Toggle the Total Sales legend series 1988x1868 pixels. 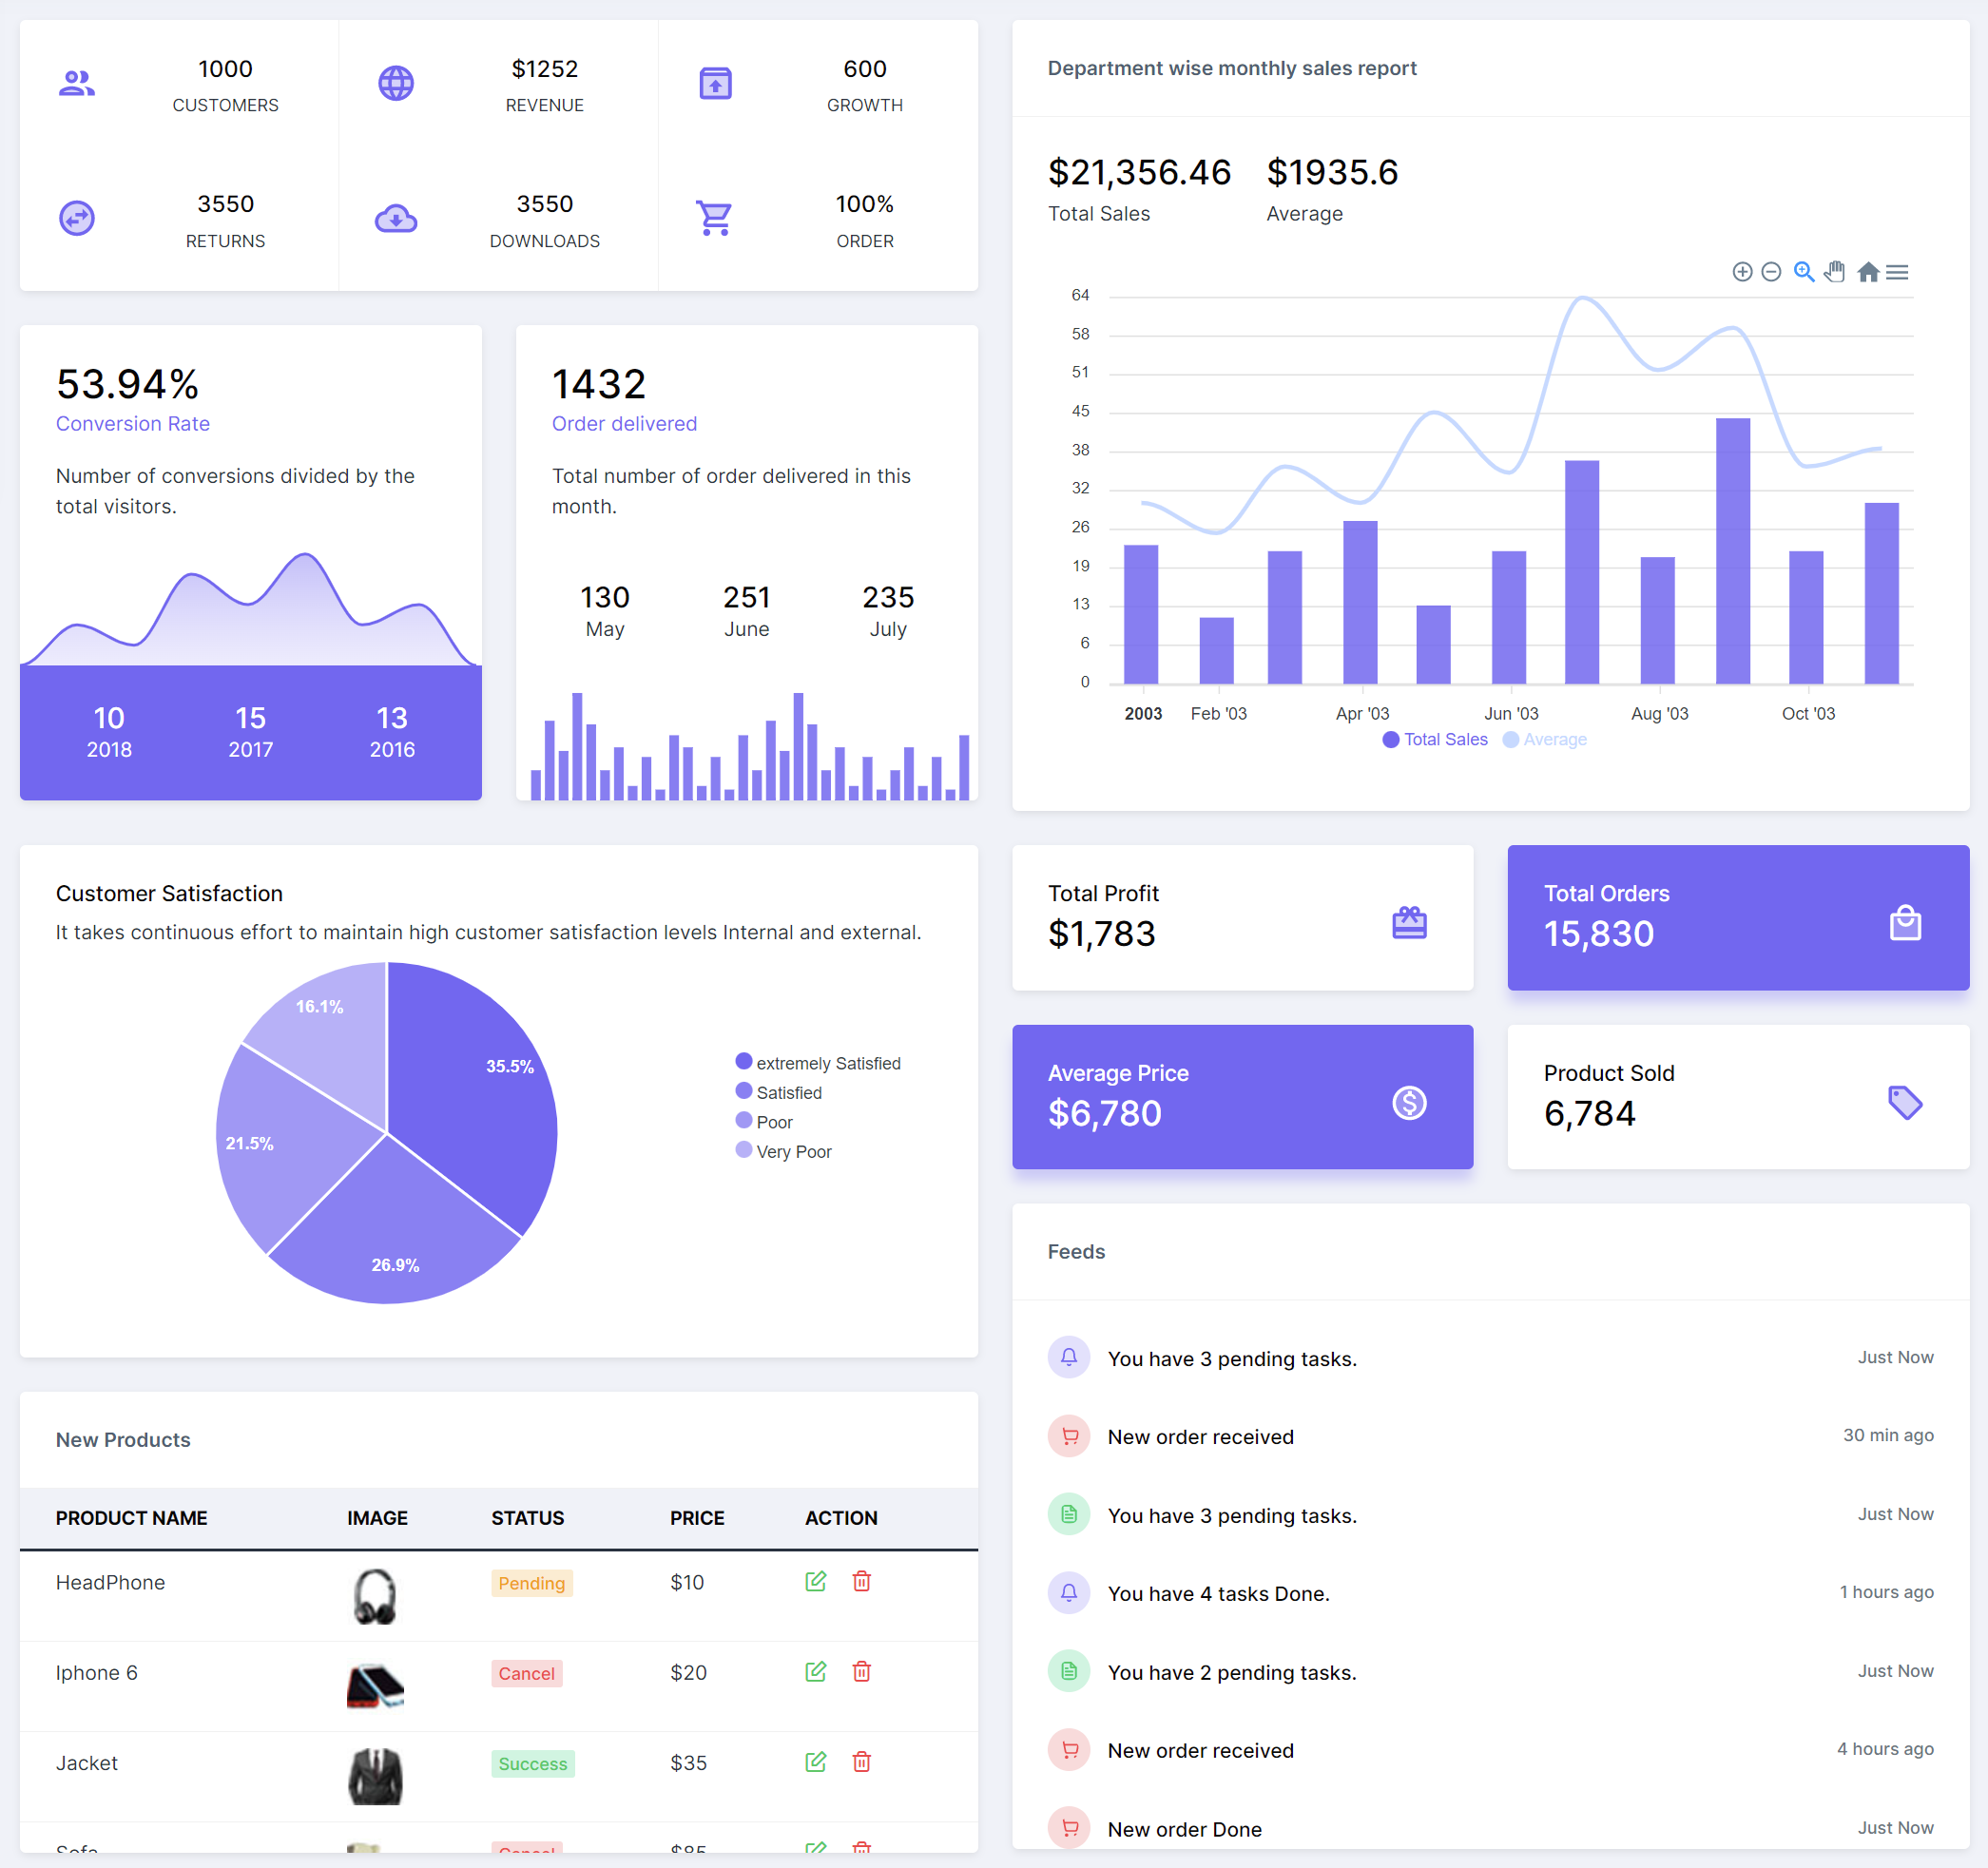[x=1444, y=739]
